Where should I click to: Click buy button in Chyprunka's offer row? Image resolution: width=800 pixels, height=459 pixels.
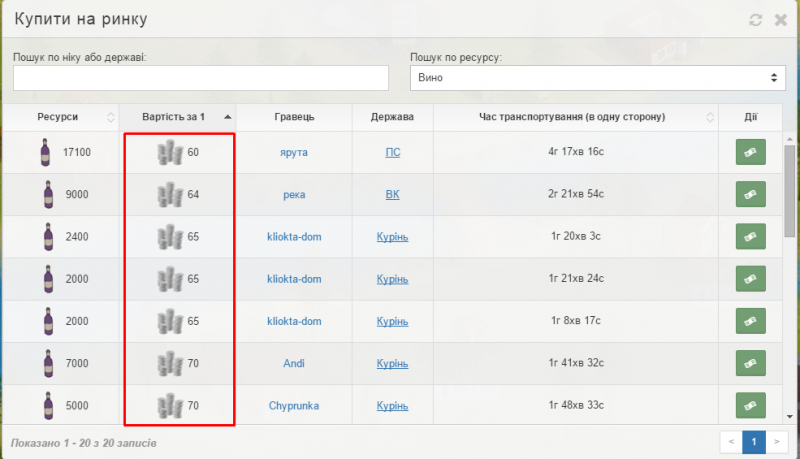pos(750,406)
